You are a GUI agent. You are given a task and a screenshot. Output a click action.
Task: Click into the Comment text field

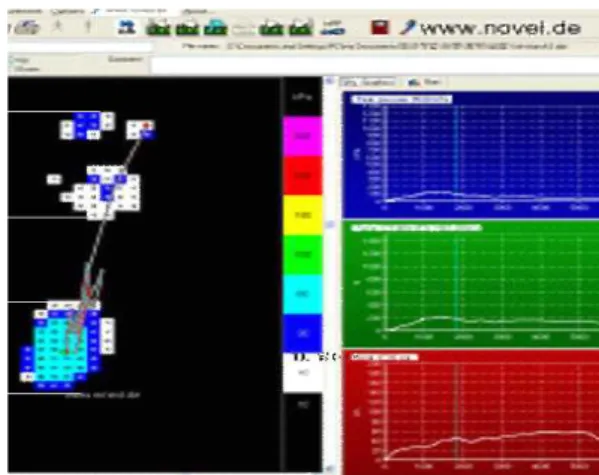tap(374, 65)
